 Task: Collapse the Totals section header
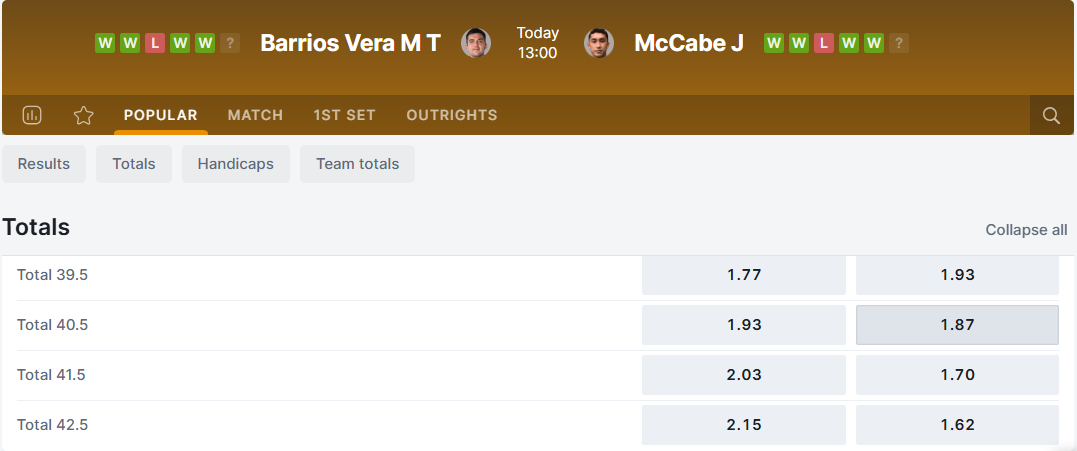(x=36, y=227)
